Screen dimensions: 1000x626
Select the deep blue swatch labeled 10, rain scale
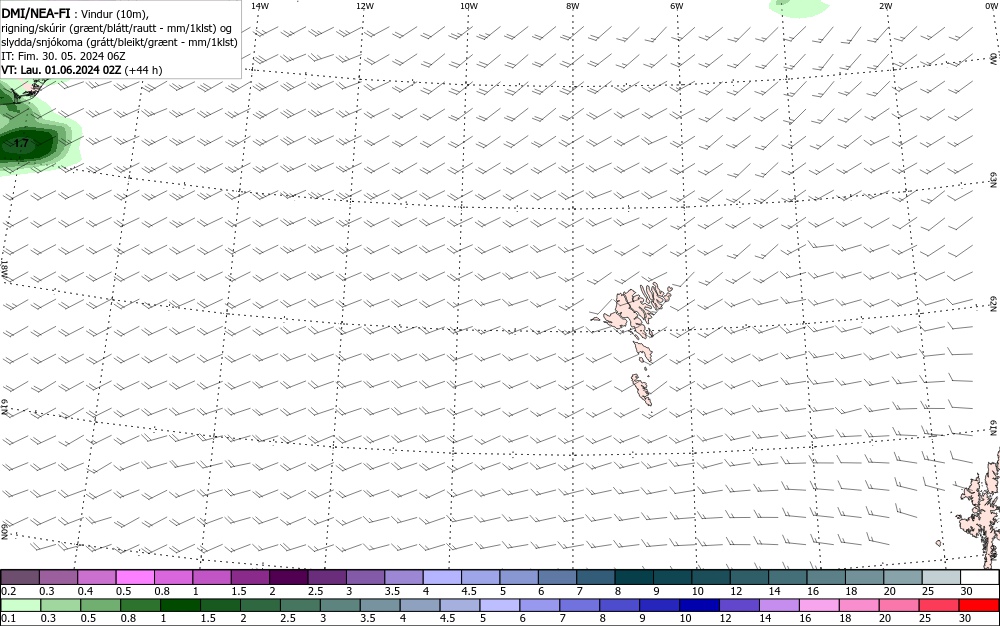699,605
